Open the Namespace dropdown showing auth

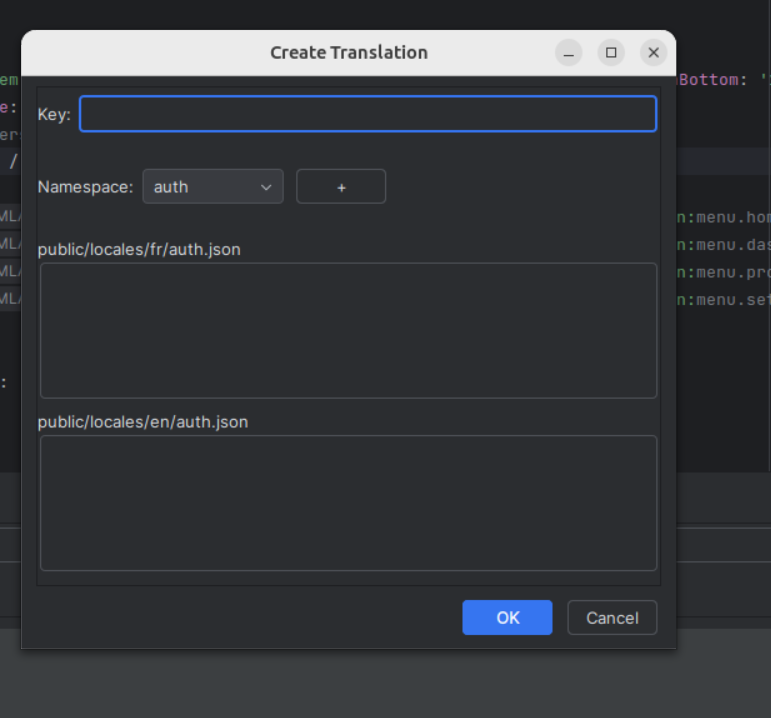tap(213, 187)
